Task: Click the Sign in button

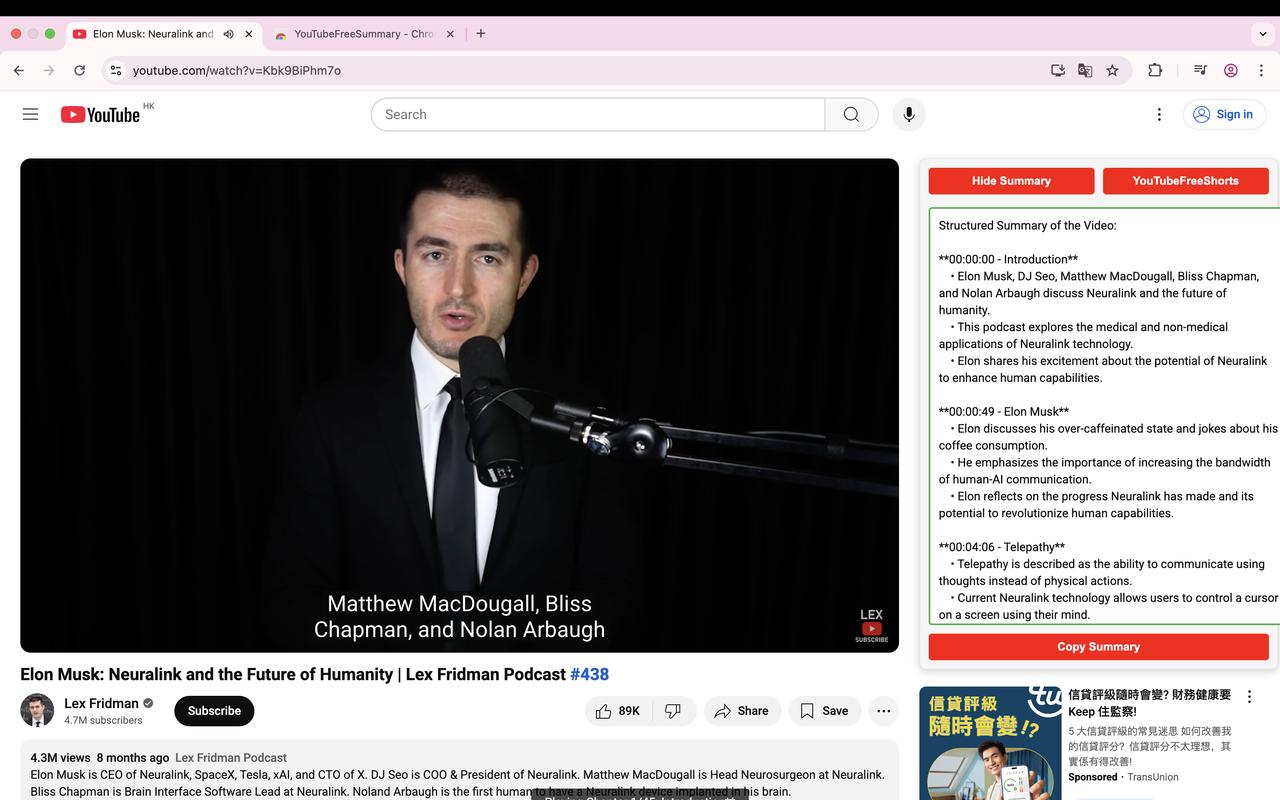Action: click(1224, 114)
